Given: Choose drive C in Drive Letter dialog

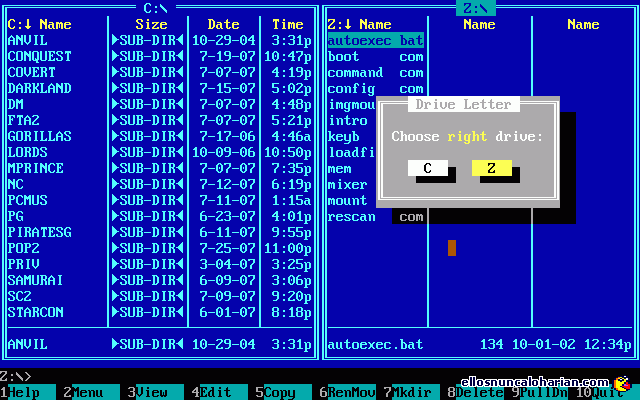Looking at the screenshot, I should (428, 168).
